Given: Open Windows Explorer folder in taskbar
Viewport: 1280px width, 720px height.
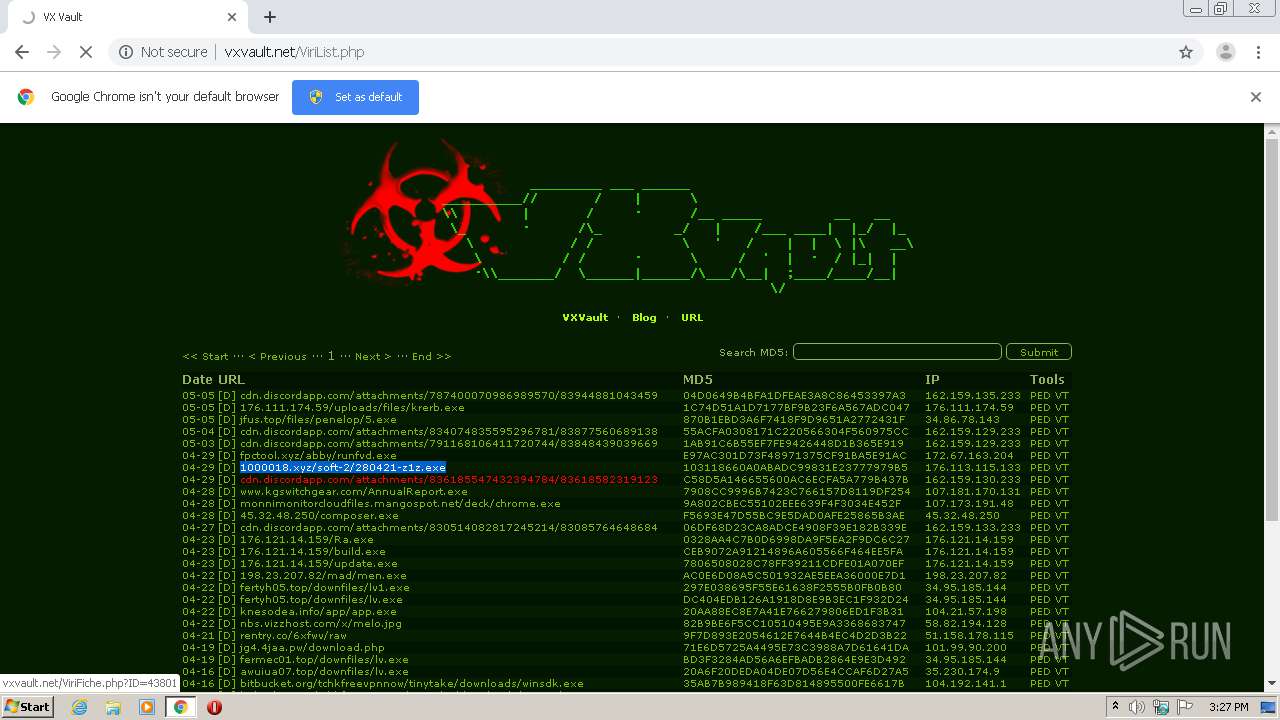Looking at the screenshot, I should (x=113, y=707).
